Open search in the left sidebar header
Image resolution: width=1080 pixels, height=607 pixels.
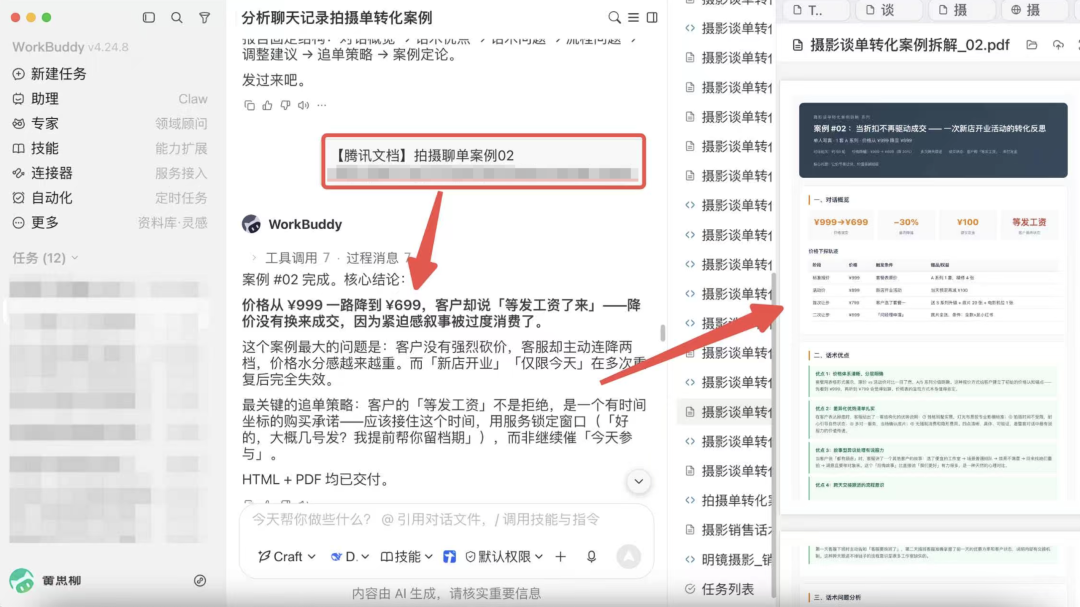pos(177,17)
